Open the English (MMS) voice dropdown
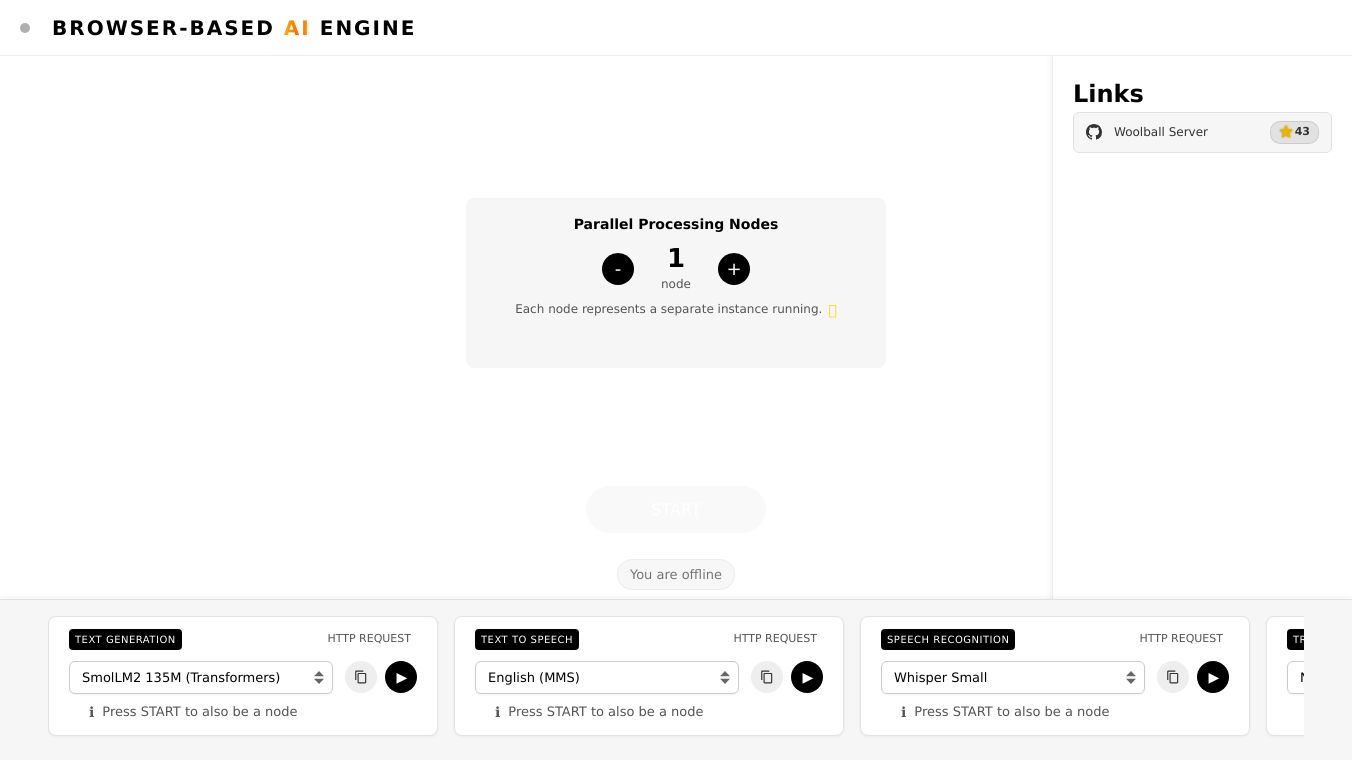1352x760 pixels. tap(607, 677)
